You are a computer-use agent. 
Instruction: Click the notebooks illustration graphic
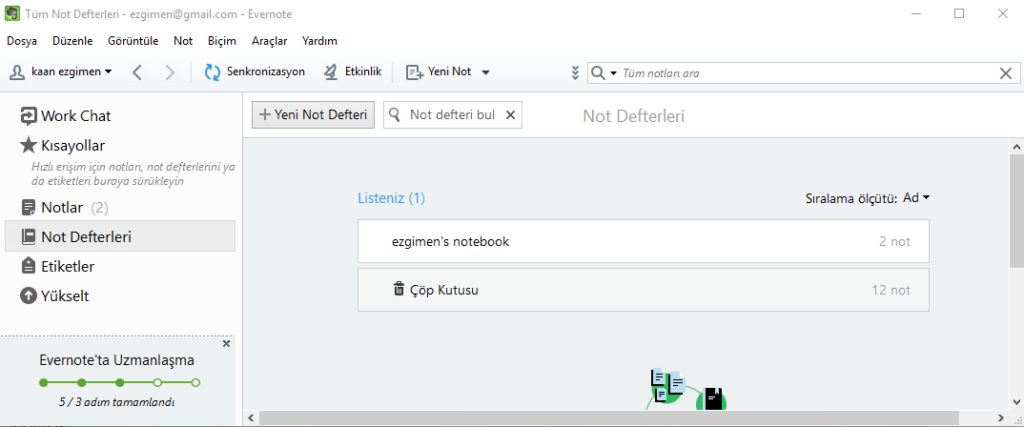[686, 389]
